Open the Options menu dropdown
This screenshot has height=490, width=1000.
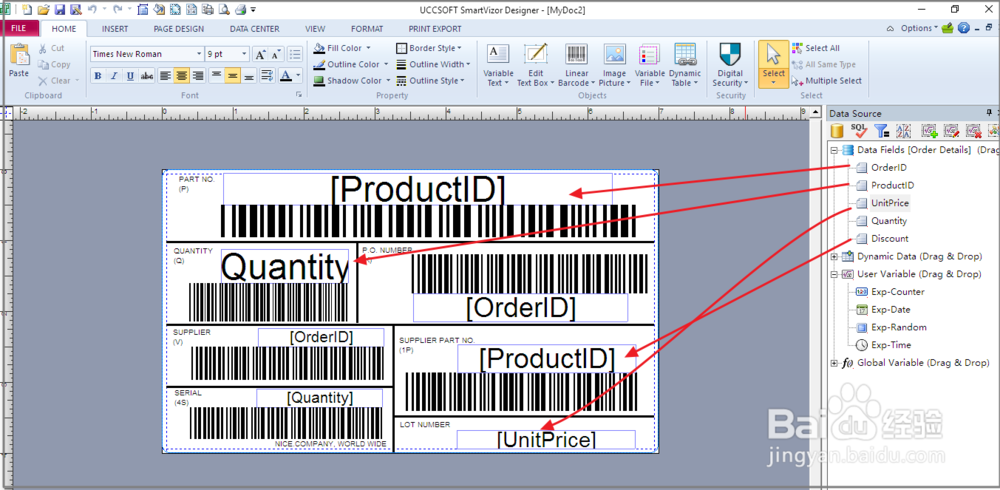(918, 28)
